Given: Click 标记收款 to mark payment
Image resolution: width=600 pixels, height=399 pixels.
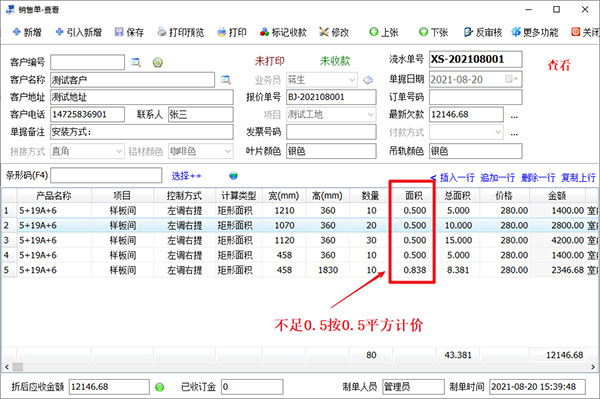Looking at the screenshot, I should pyautogui.click(x=283, y=32).
